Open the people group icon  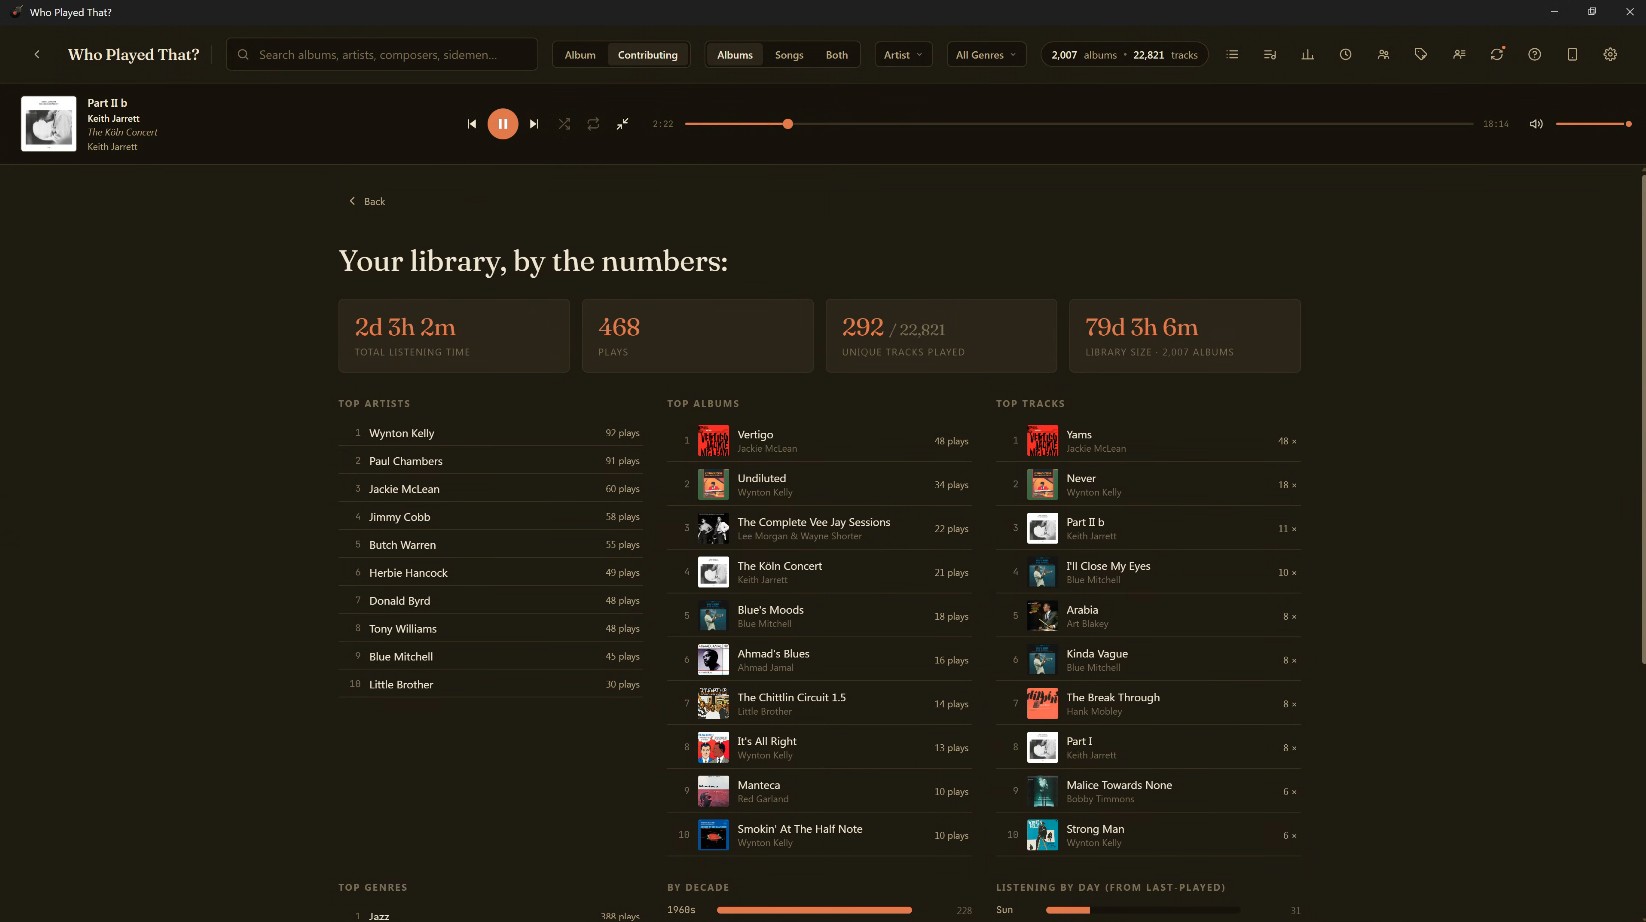point(1383,55)
